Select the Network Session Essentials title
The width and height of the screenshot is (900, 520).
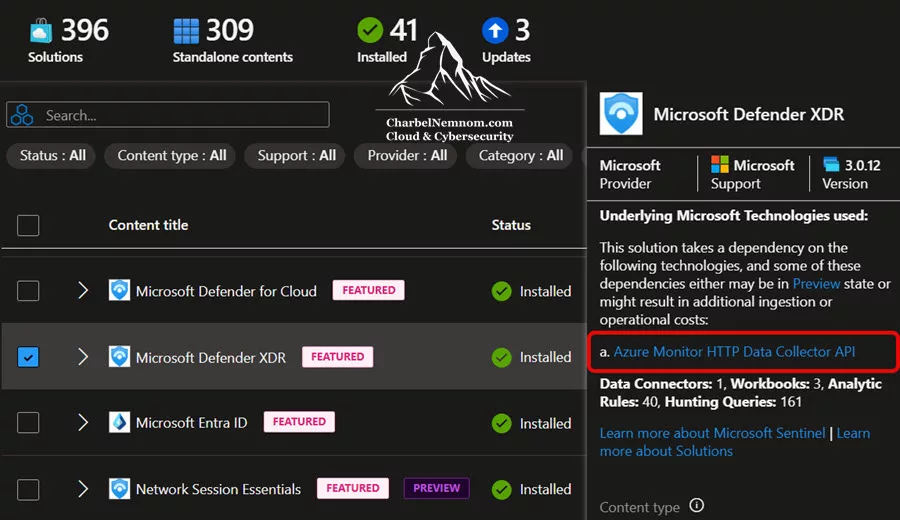(x=218, y=489)
